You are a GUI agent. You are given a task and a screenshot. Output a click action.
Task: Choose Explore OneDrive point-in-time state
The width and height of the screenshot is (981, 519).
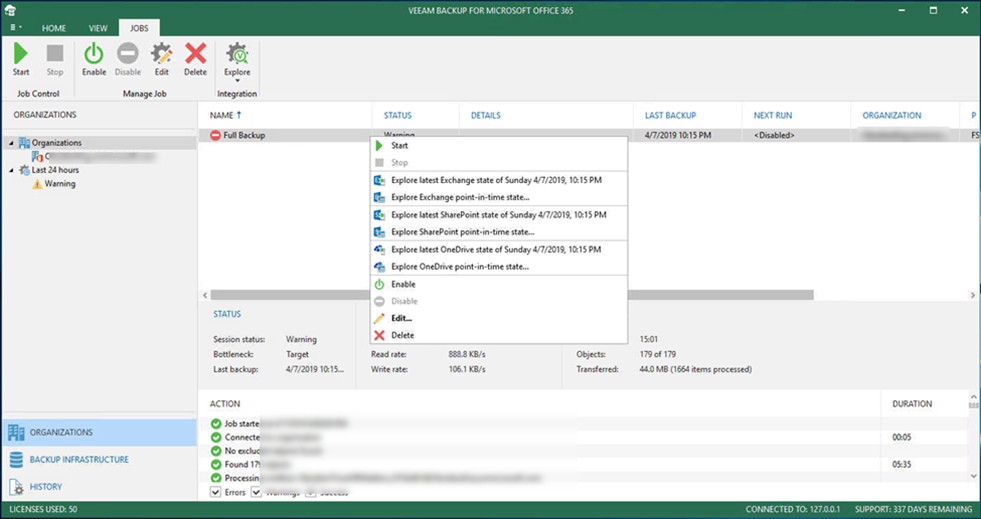click(499, 266)
